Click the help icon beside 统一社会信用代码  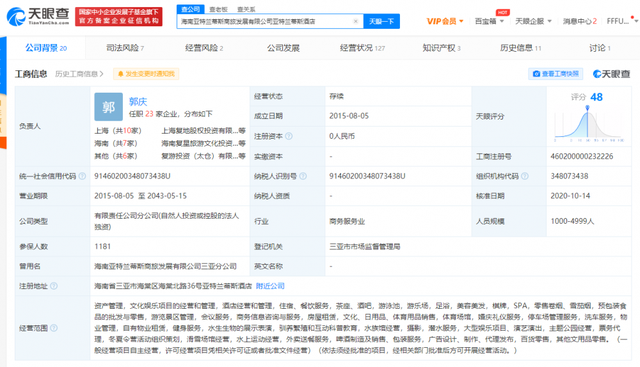tap(82, 176)
